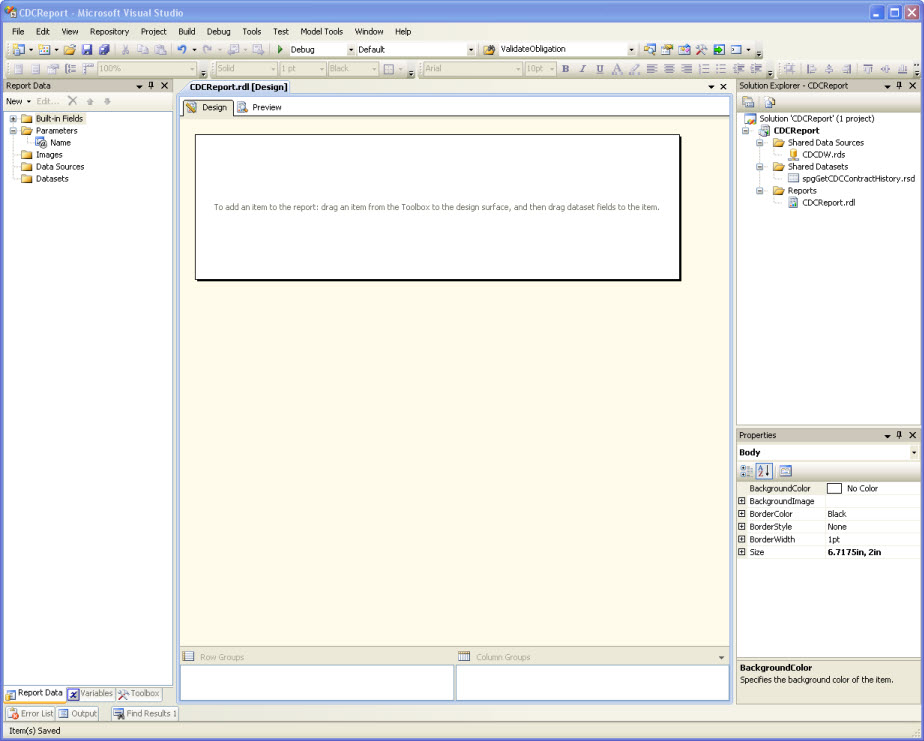Open the New dropdown button in Report Data
The height and width of the screenshot is (741, 924).
tap(18, 101)
